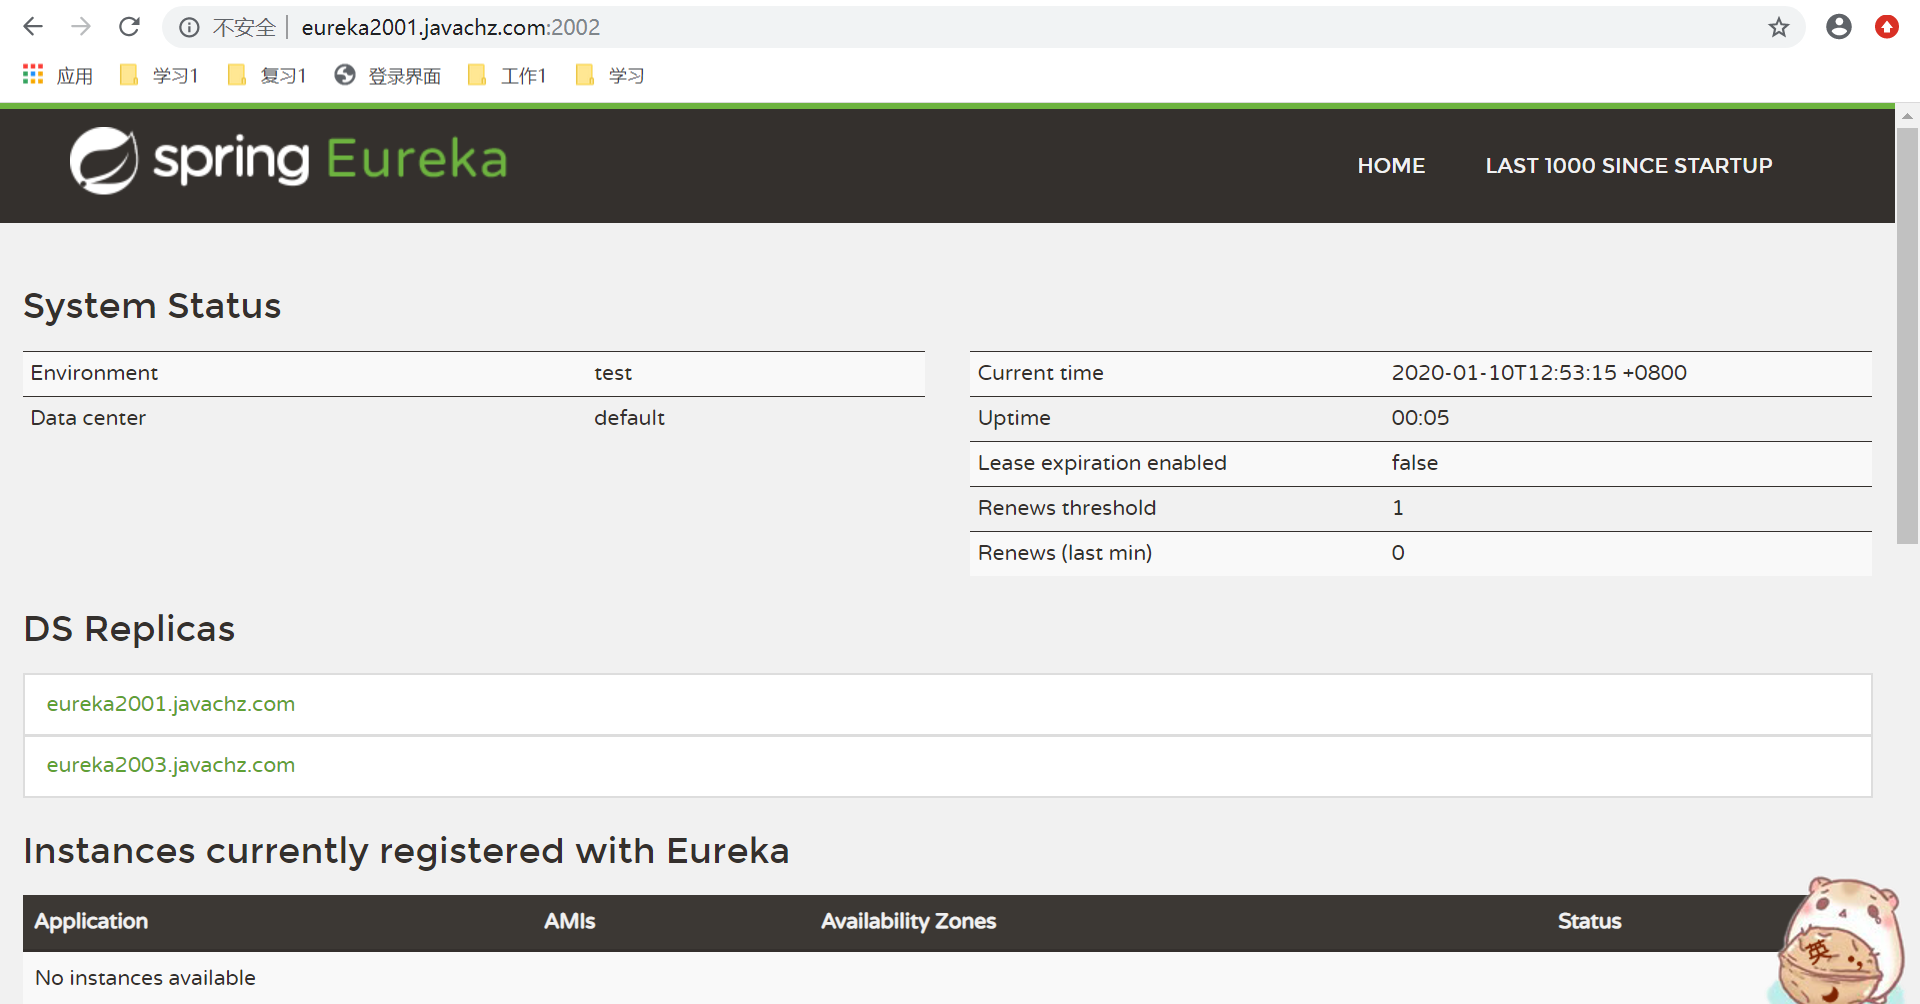This screenshot has width=1920, height=1004.
Task: Click the System Status heading
Action: pyautogui.click(x=152, y=306)
